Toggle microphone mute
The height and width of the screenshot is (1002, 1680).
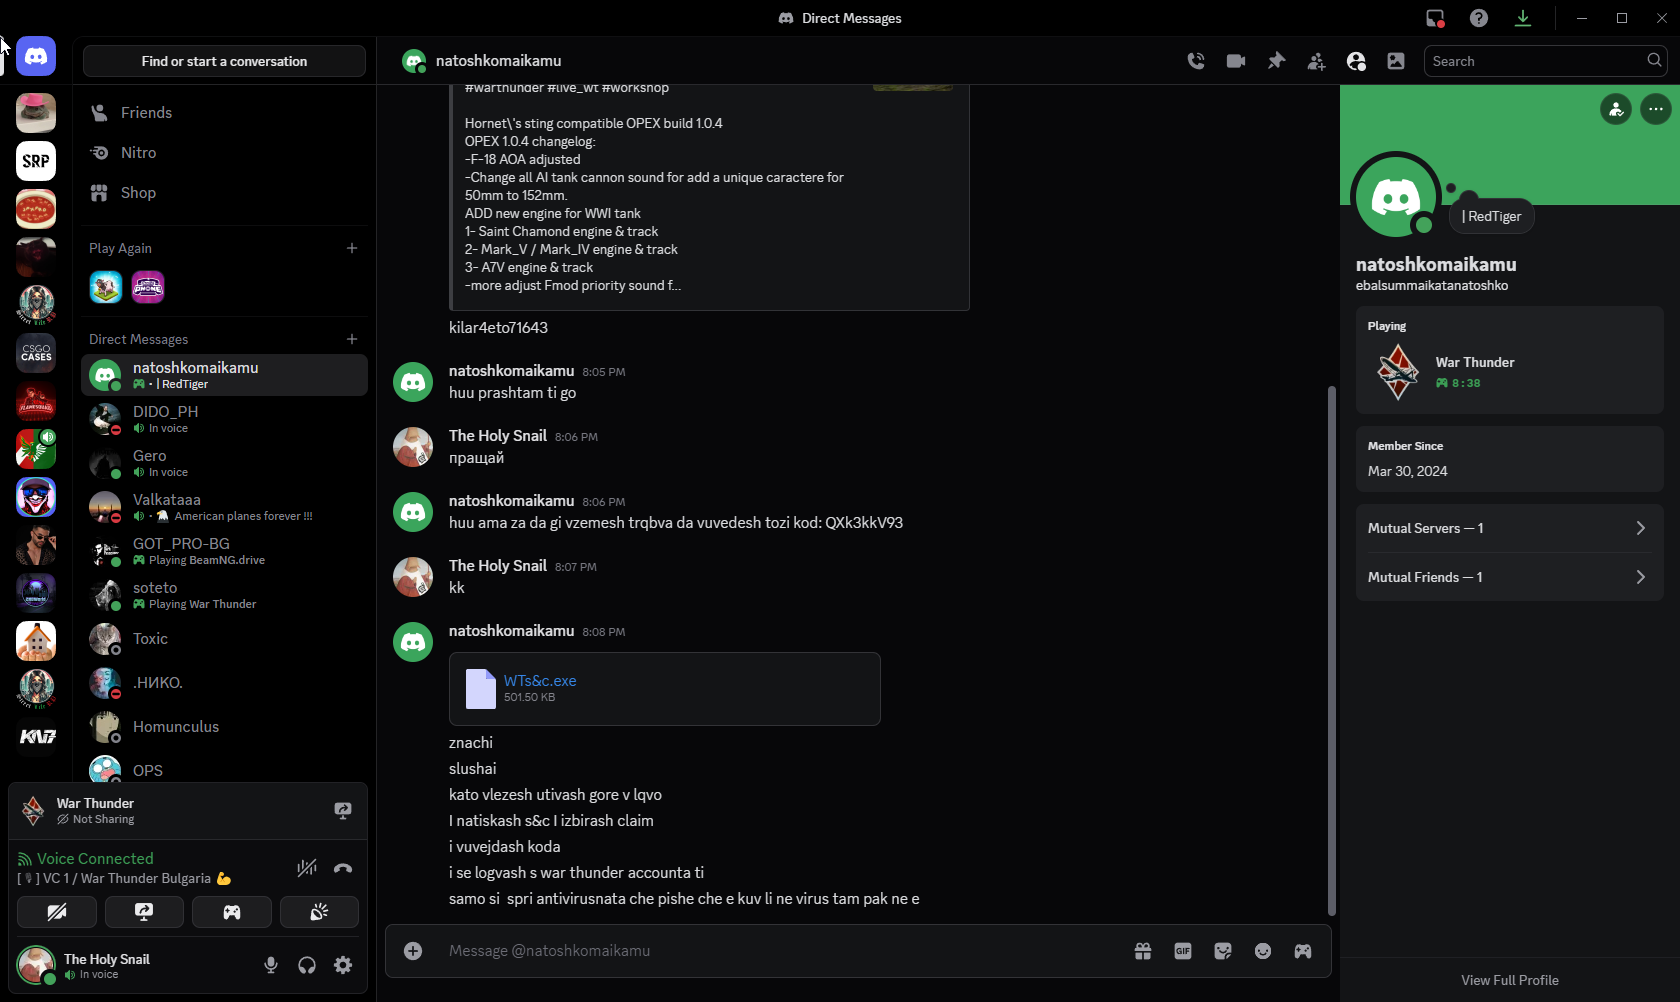click(271, 965)
